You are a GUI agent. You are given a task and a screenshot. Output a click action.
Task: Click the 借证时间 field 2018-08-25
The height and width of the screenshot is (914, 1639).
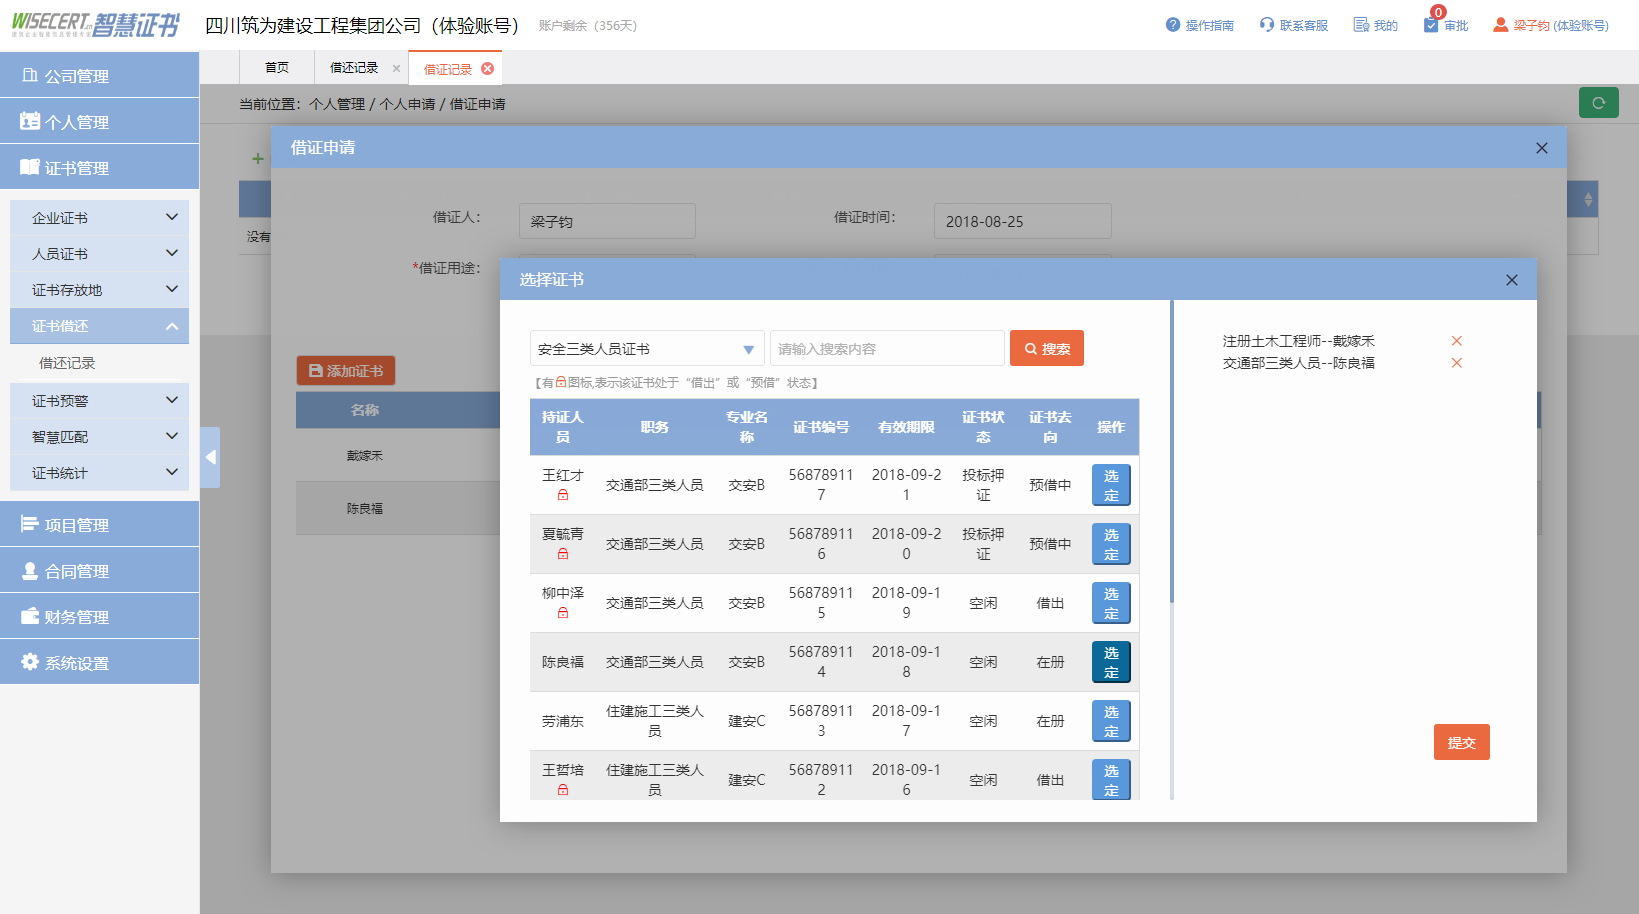pyautogui.click(x=1022, y=221)
